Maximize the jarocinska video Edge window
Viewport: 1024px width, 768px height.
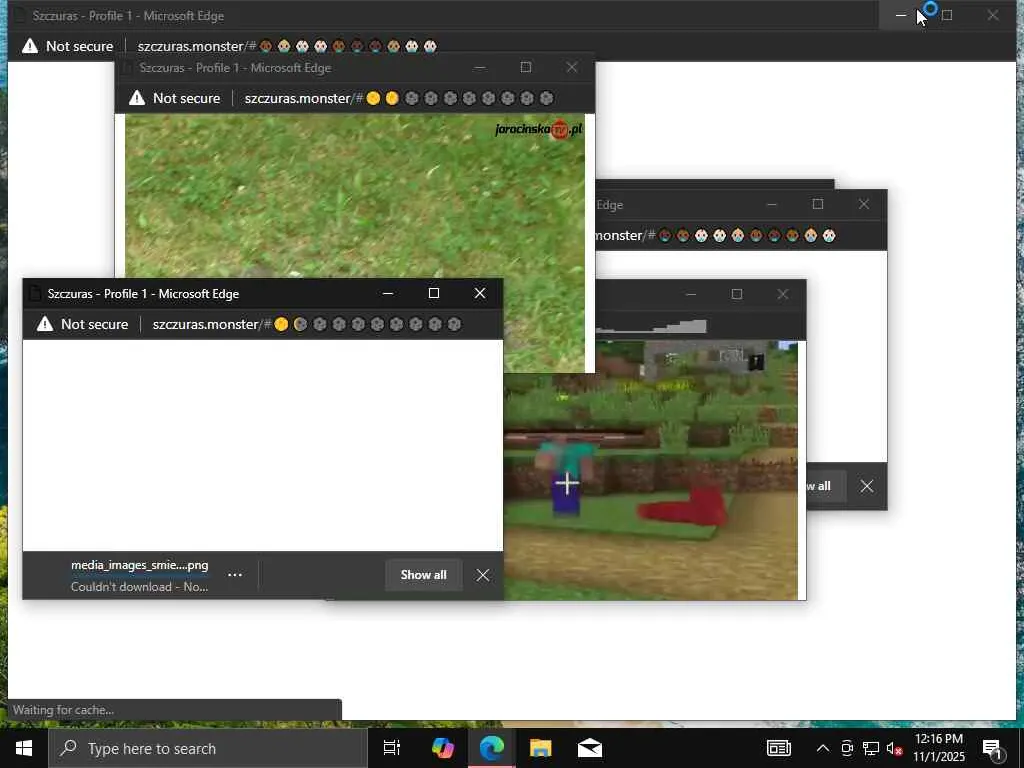(526, 68)
